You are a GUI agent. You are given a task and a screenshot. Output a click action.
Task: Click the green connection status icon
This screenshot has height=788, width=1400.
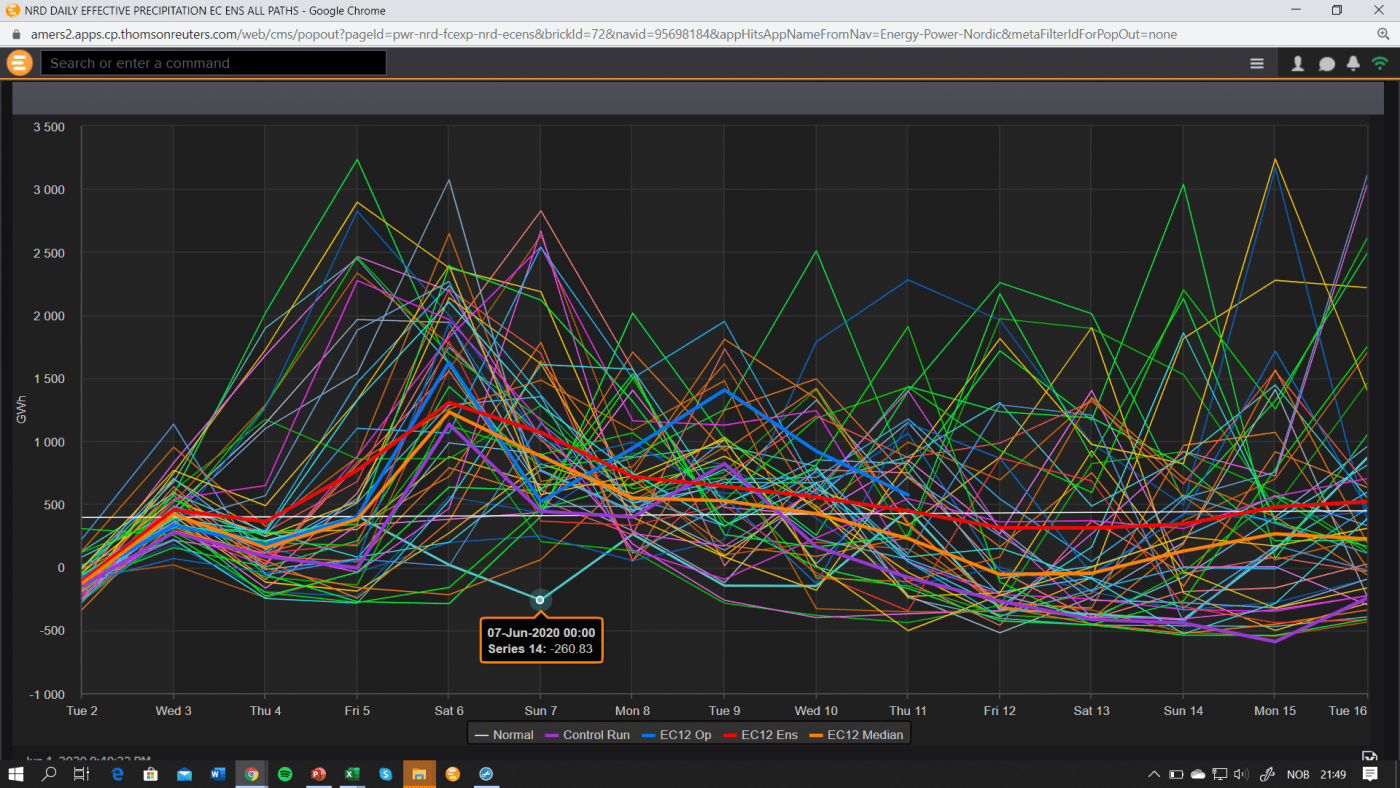click(1380, 63)
